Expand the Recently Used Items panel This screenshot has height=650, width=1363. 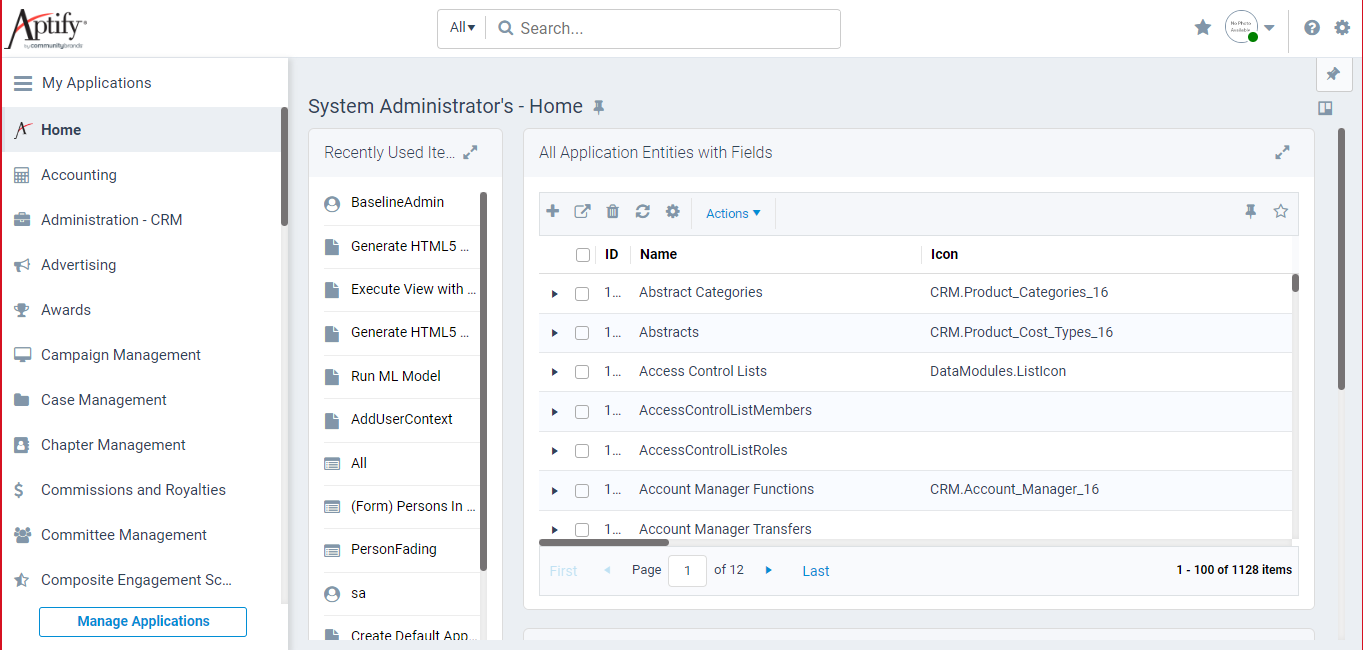pyautogui.click(x=470, y=153)
